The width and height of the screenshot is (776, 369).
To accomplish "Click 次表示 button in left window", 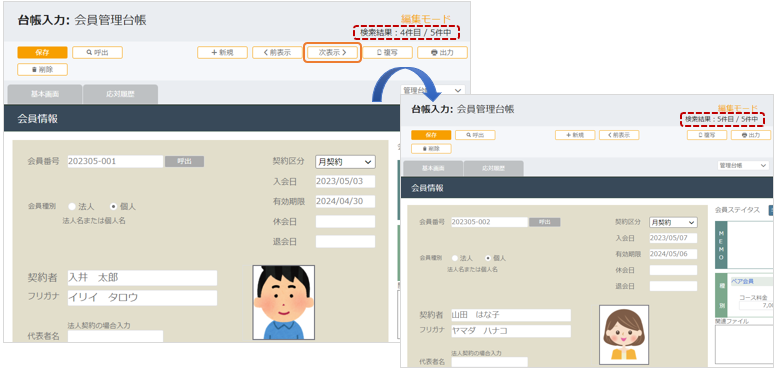I will [x=332, y=52].
